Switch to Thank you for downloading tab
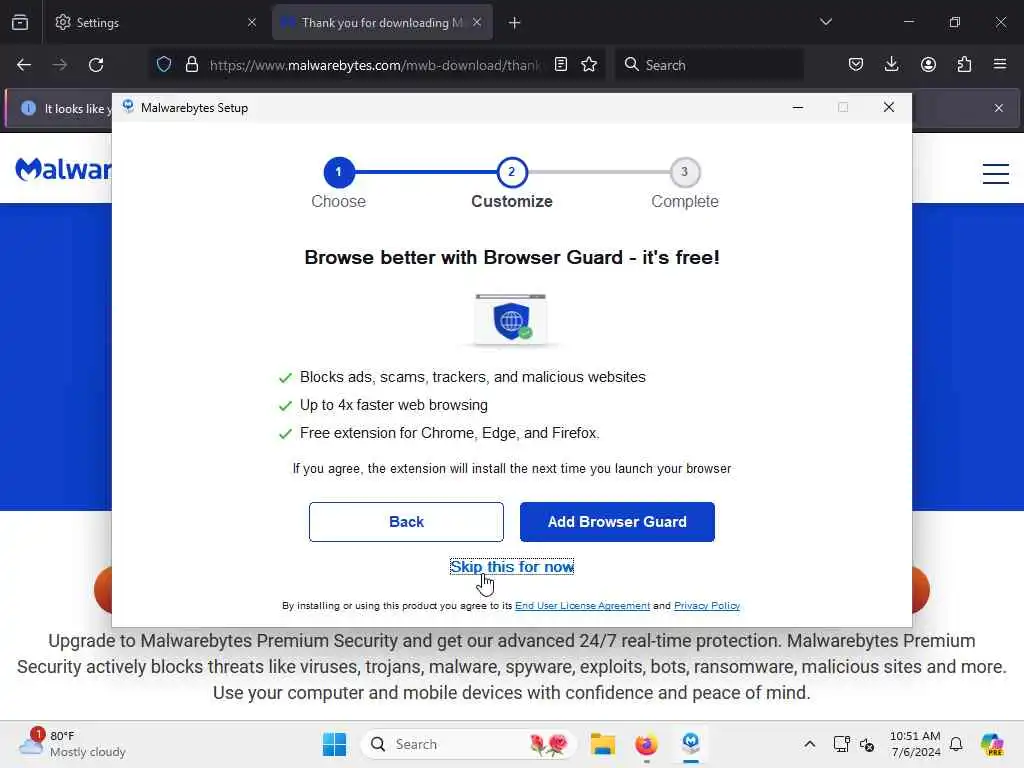 (x=382, y=22)
